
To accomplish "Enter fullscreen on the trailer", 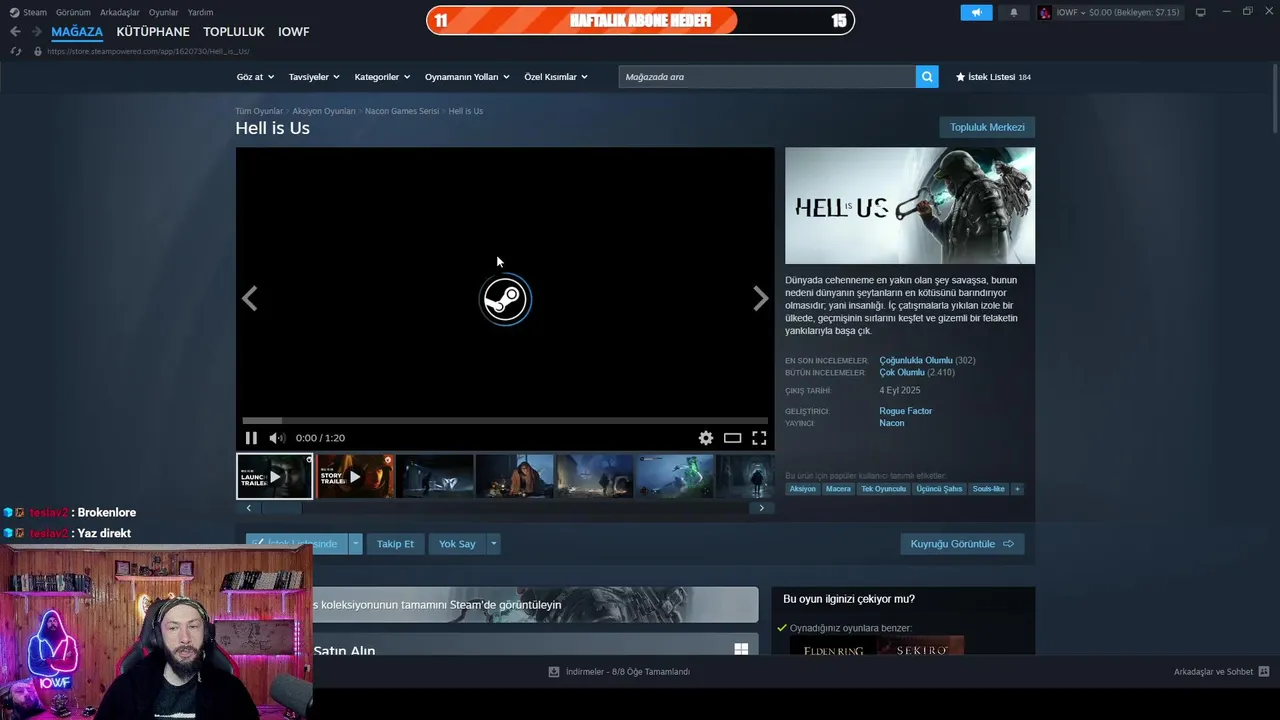I will 759,438.
